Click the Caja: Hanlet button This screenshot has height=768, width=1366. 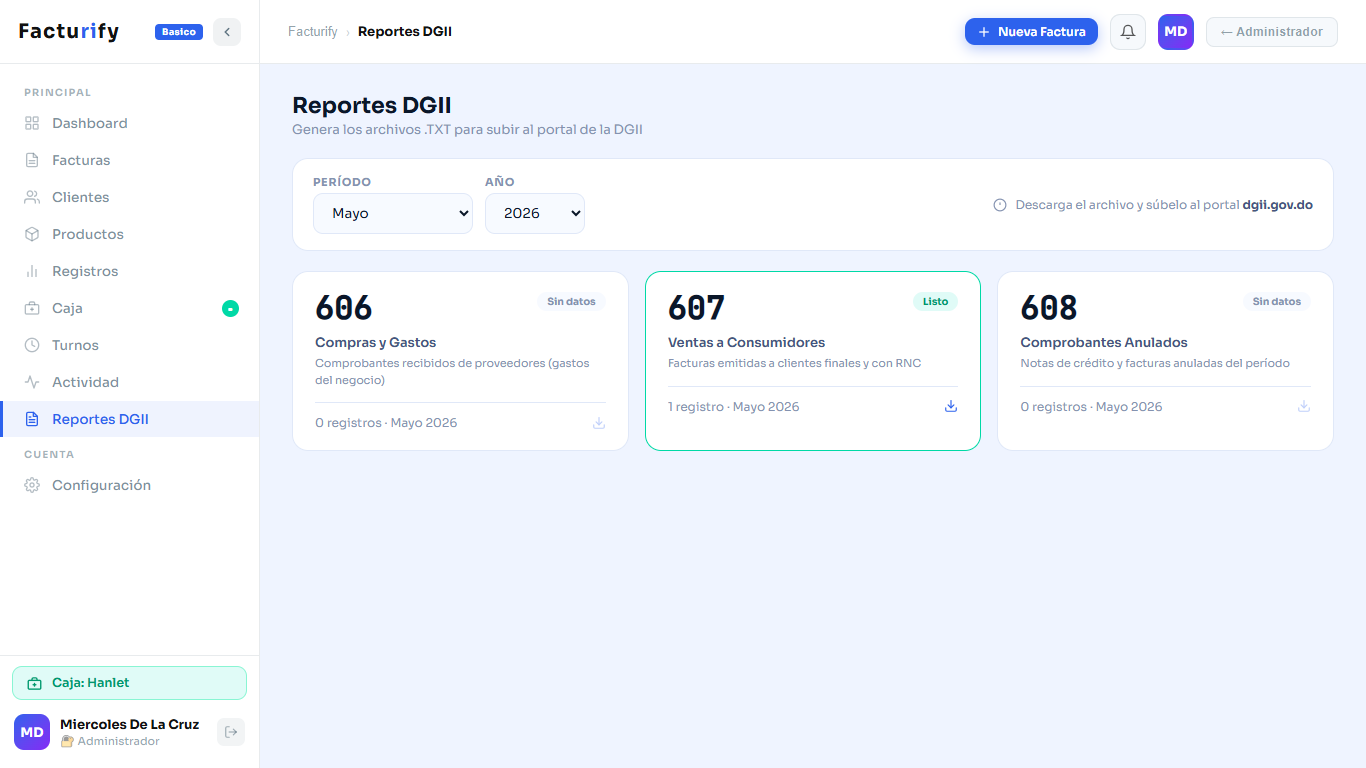pyautogui.click(x=129, y=683)
